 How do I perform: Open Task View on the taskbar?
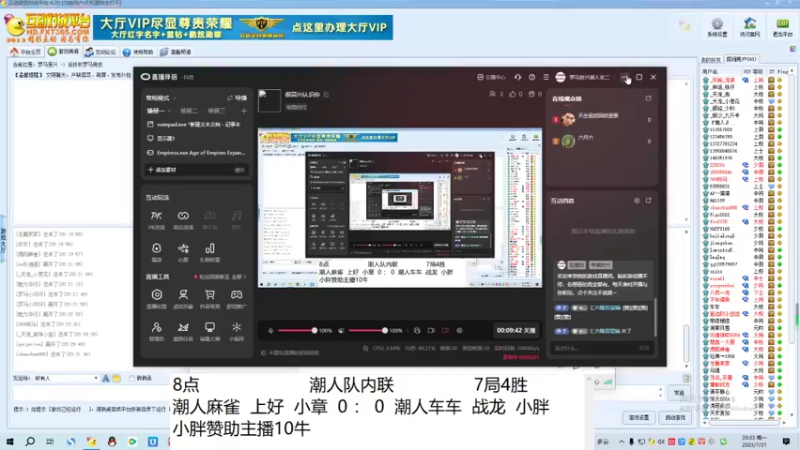coord(50,441)
